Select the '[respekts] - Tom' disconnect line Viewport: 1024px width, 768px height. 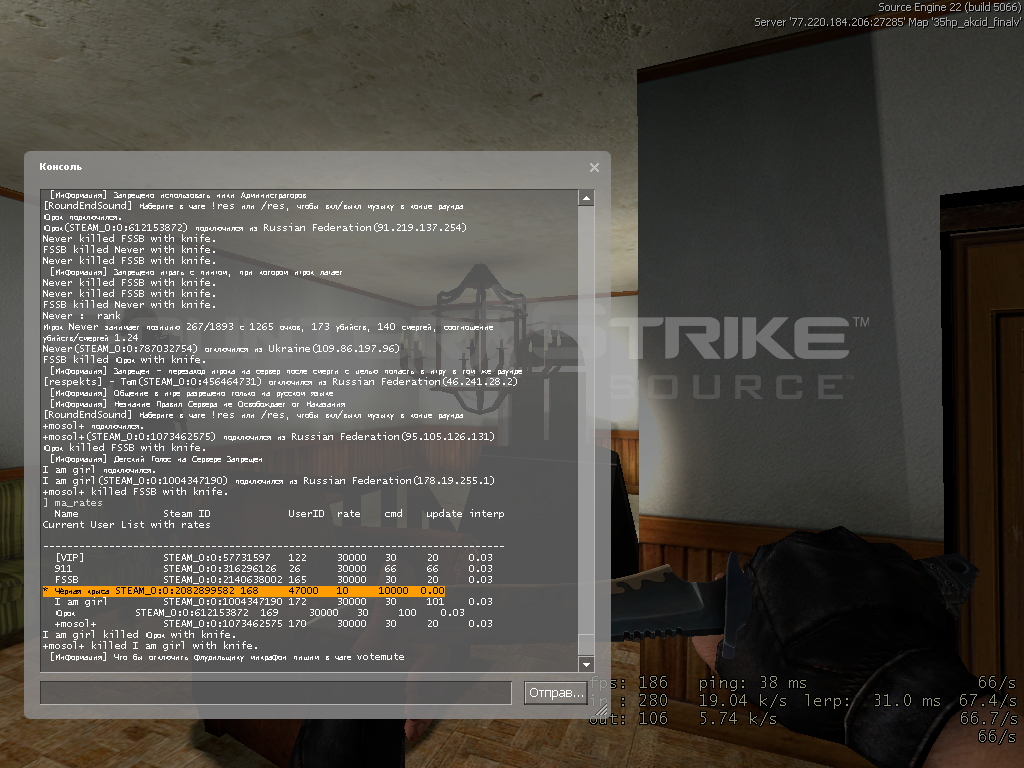click(280, 382)
